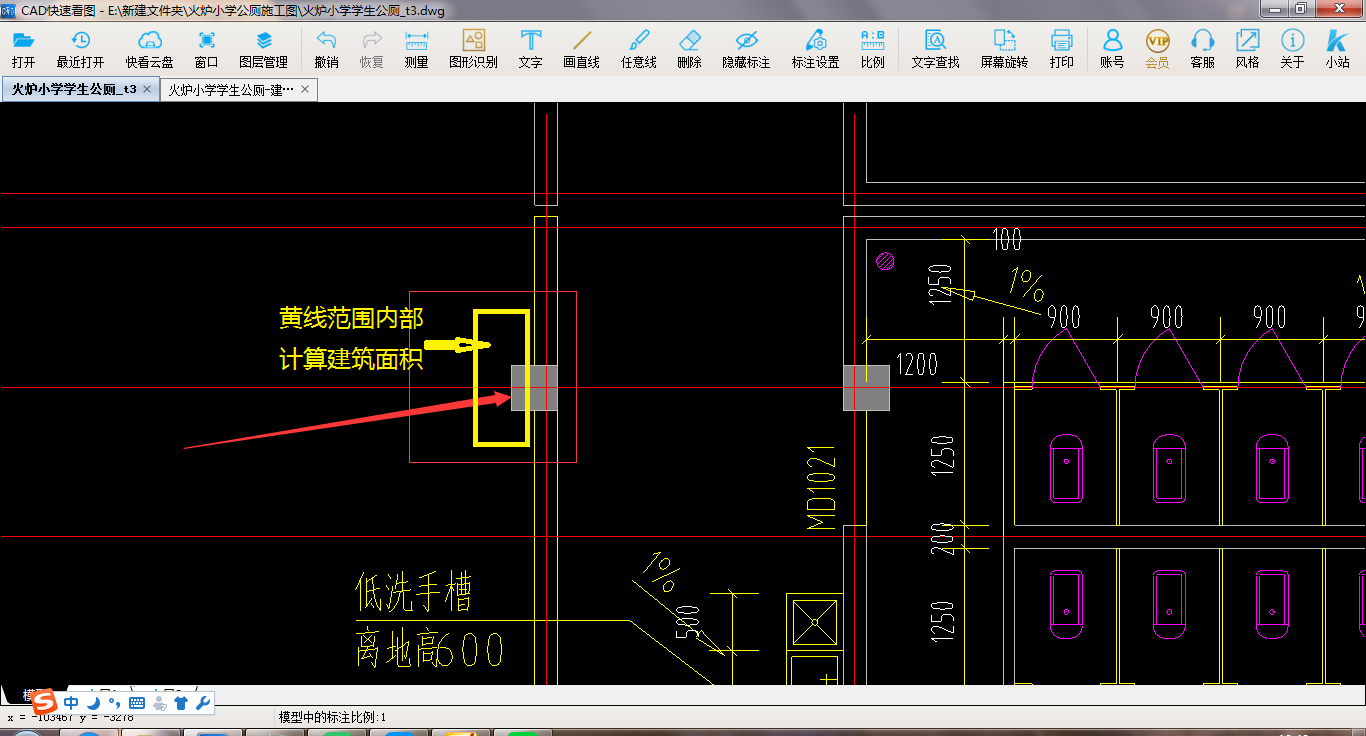The height and width of the screenshot is (736, 1366).
Task: Click the 100 dimension text in drawing
Action: pyautogui.click(x=1007, y=239)
